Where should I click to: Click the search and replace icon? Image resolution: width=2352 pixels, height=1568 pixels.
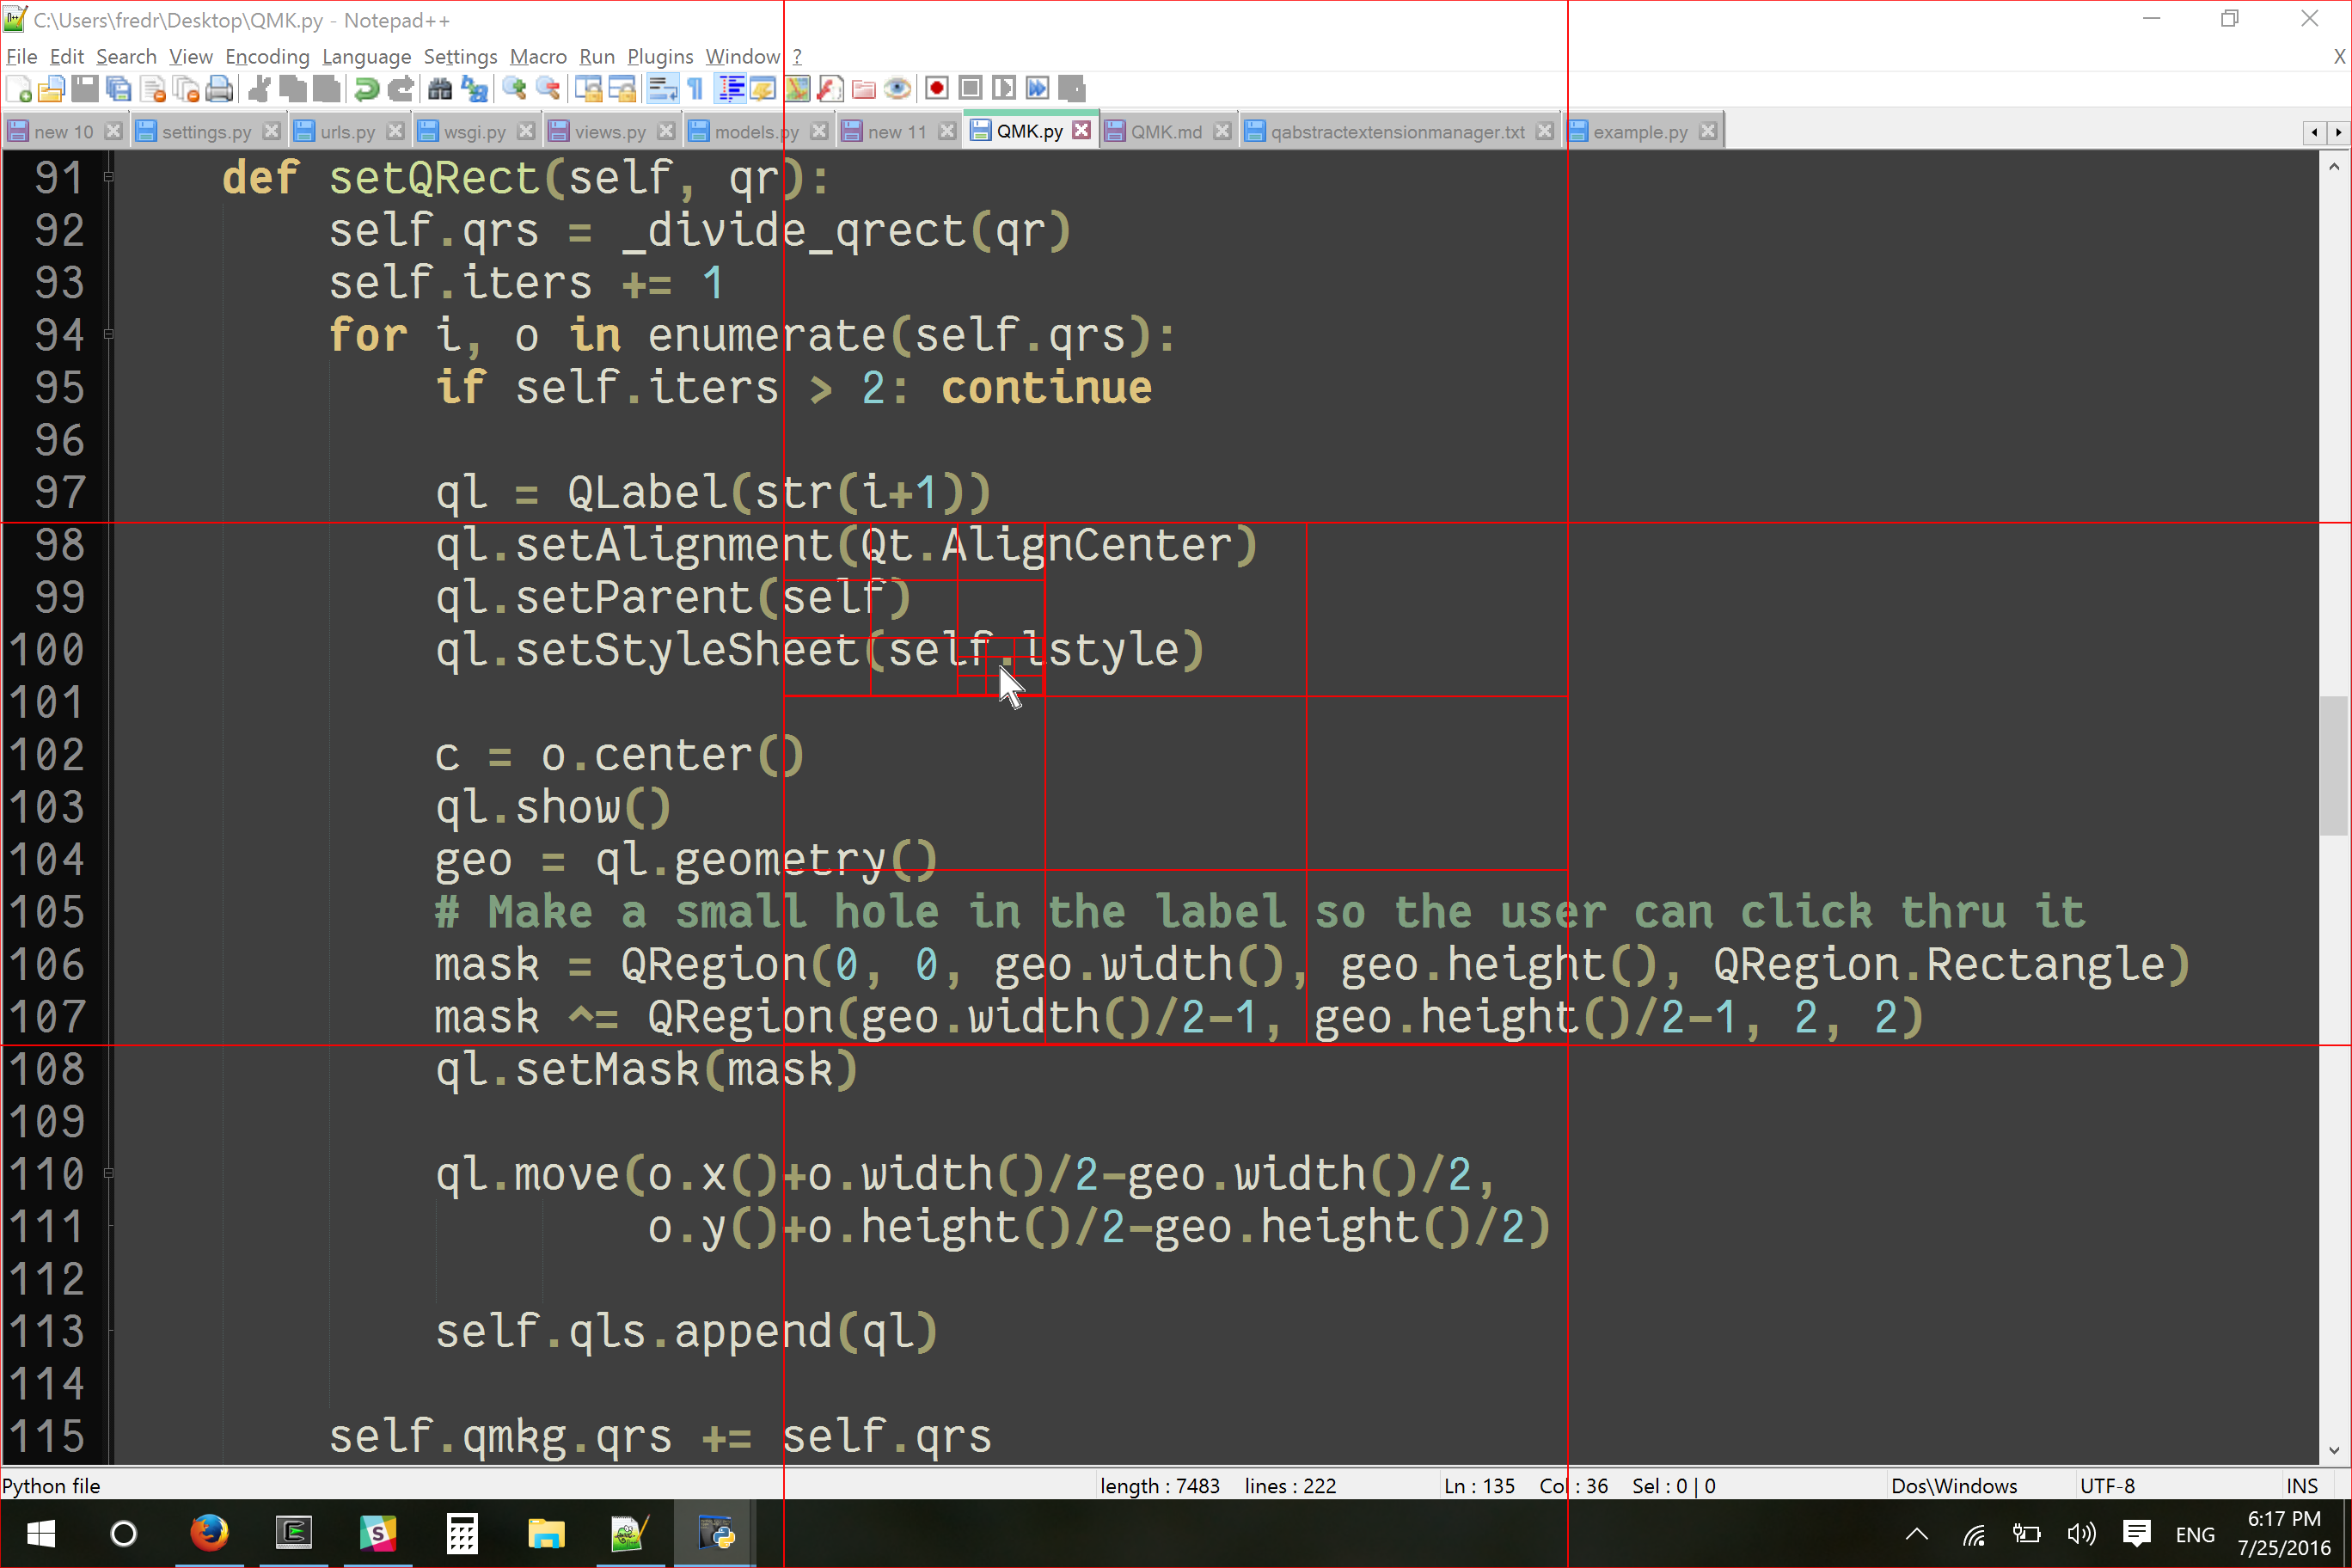(x=473, y=89)
